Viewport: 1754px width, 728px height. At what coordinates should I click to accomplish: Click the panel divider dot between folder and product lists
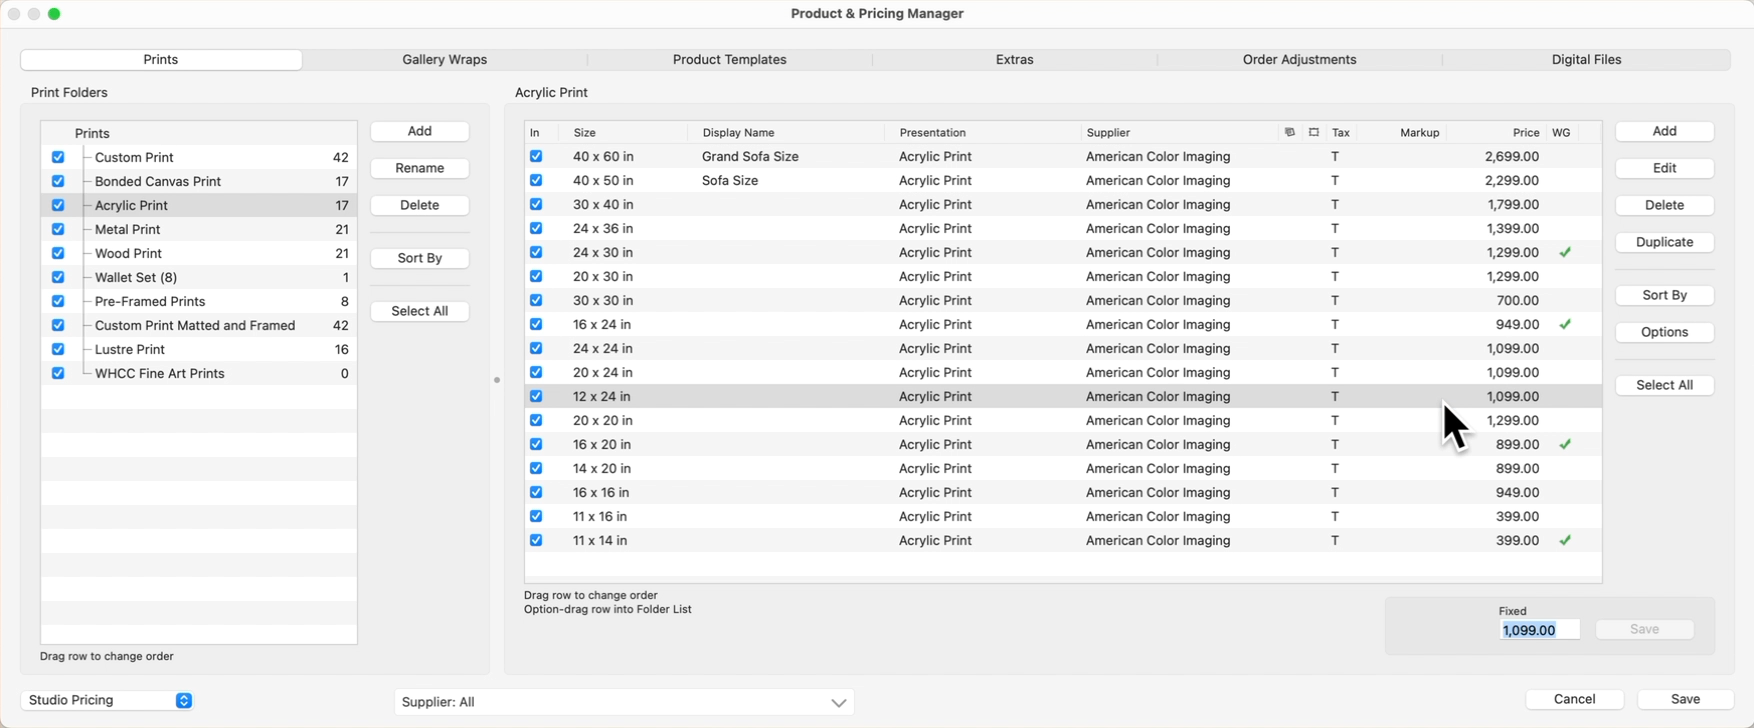click(x=497, y=380)
